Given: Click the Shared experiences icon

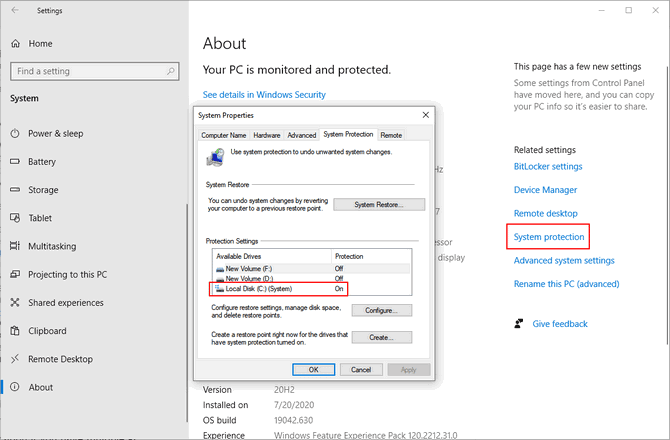Looking at the screenshot, I should coord(15,302).
